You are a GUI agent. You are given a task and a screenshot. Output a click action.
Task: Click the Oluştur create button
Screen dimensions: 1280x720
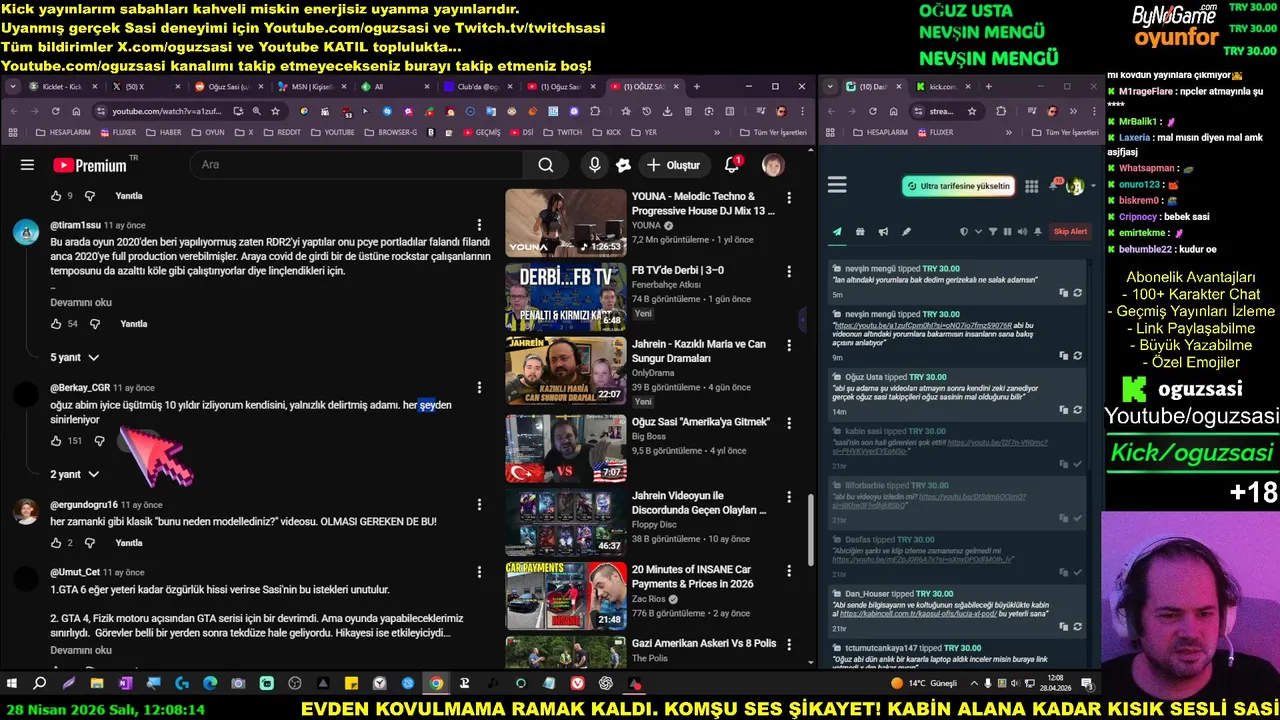coord(674,165)
